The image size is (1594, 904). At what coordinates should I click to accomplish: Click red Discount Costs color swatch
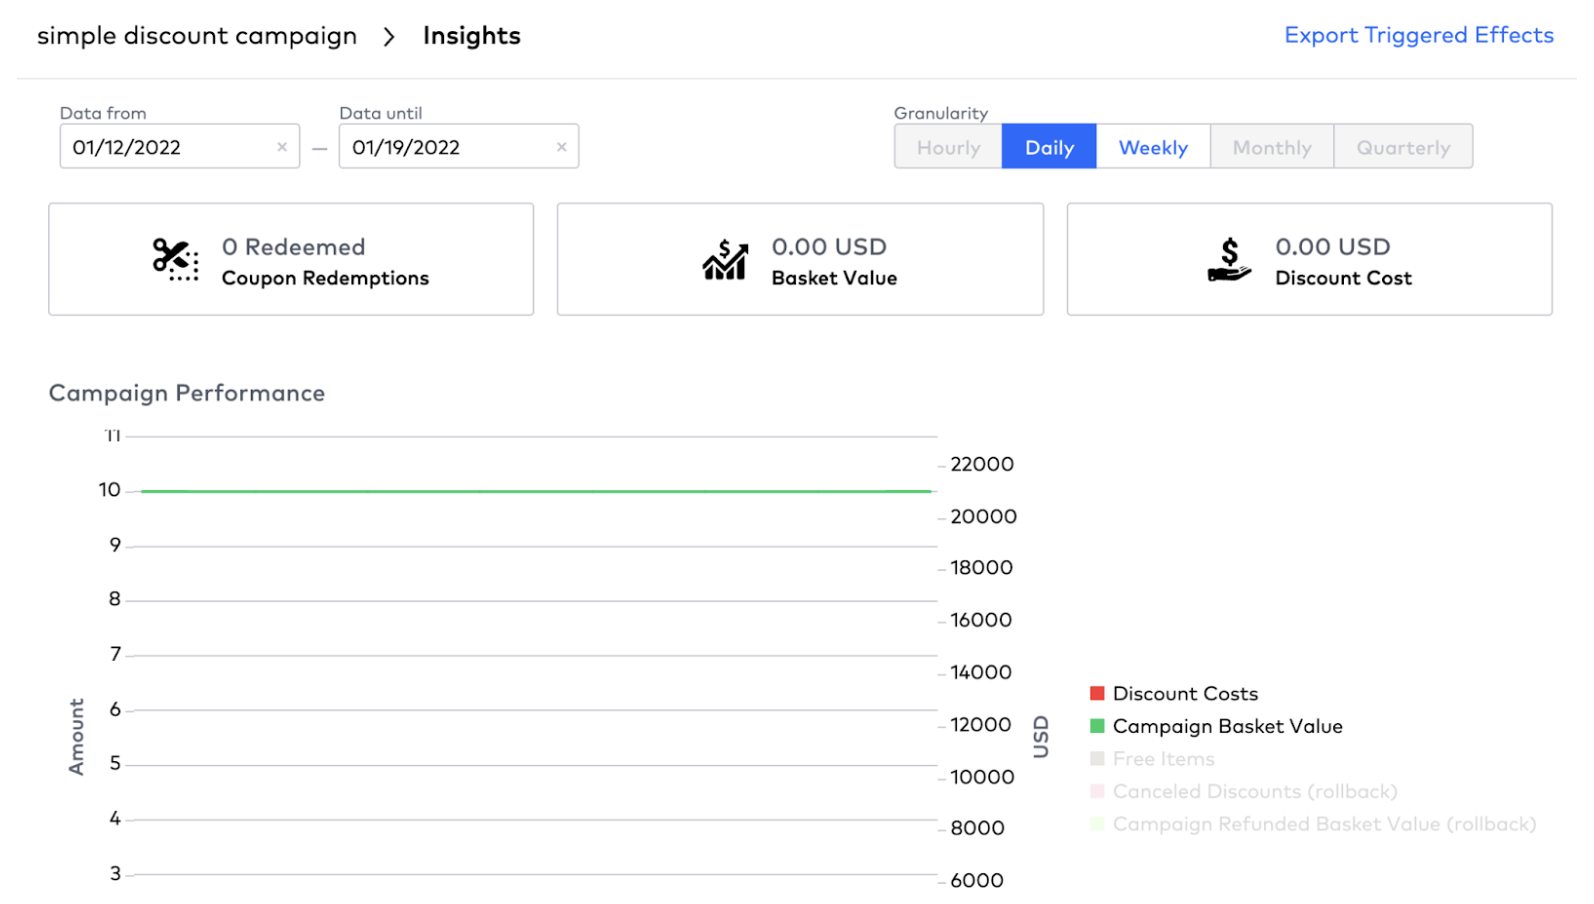[1097, 693]
